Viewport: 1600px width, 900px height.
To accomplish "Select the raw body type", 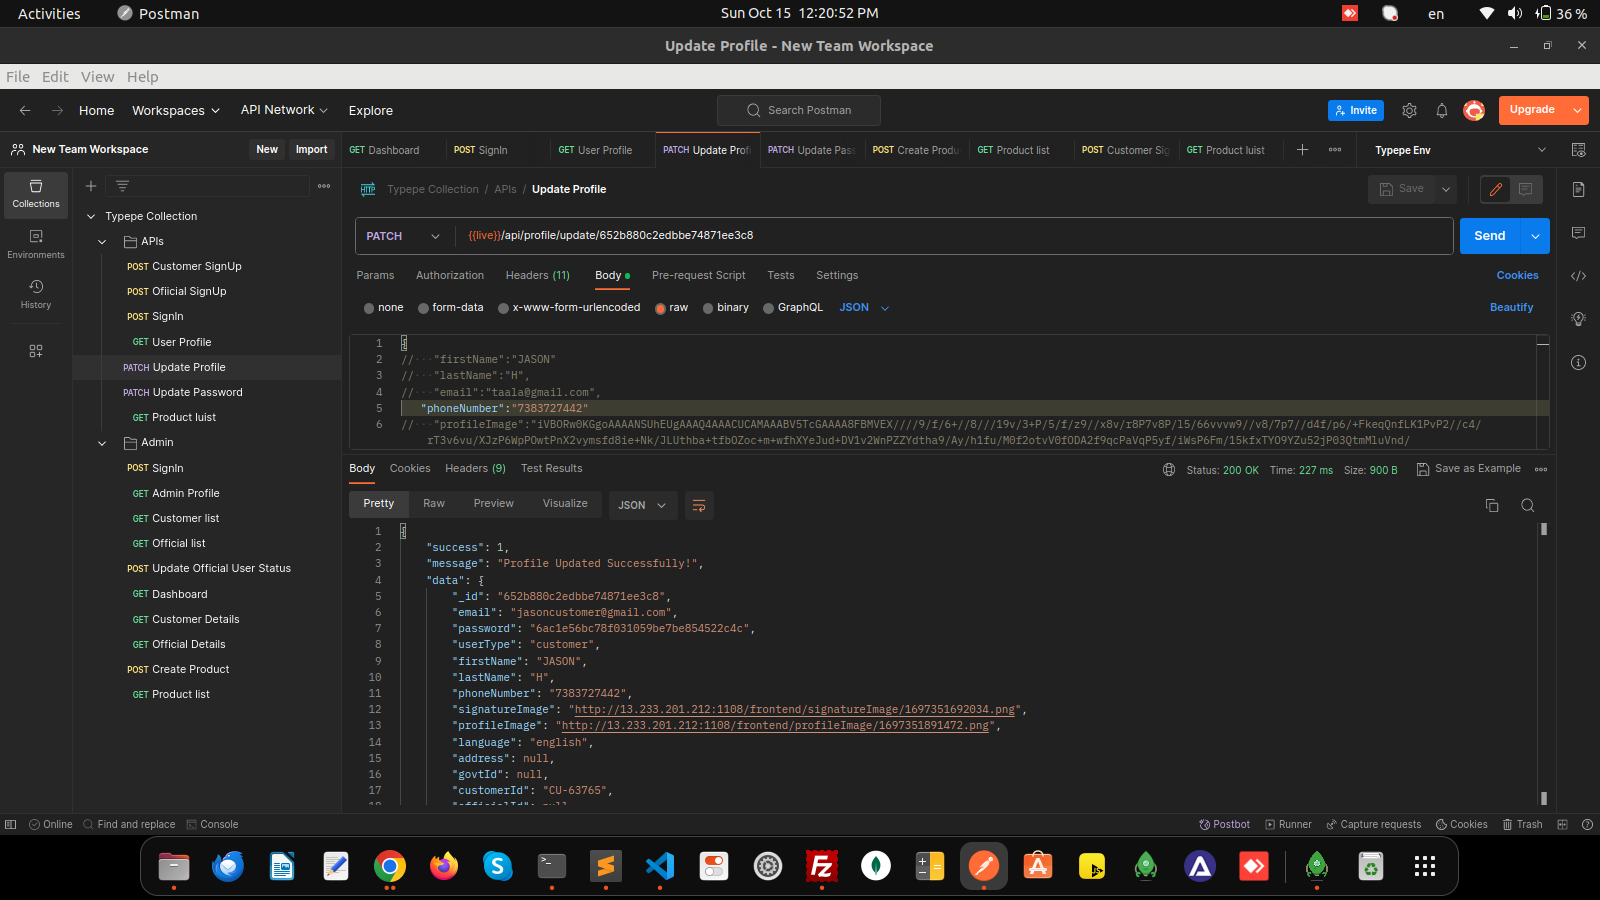I will coord(672,308).
